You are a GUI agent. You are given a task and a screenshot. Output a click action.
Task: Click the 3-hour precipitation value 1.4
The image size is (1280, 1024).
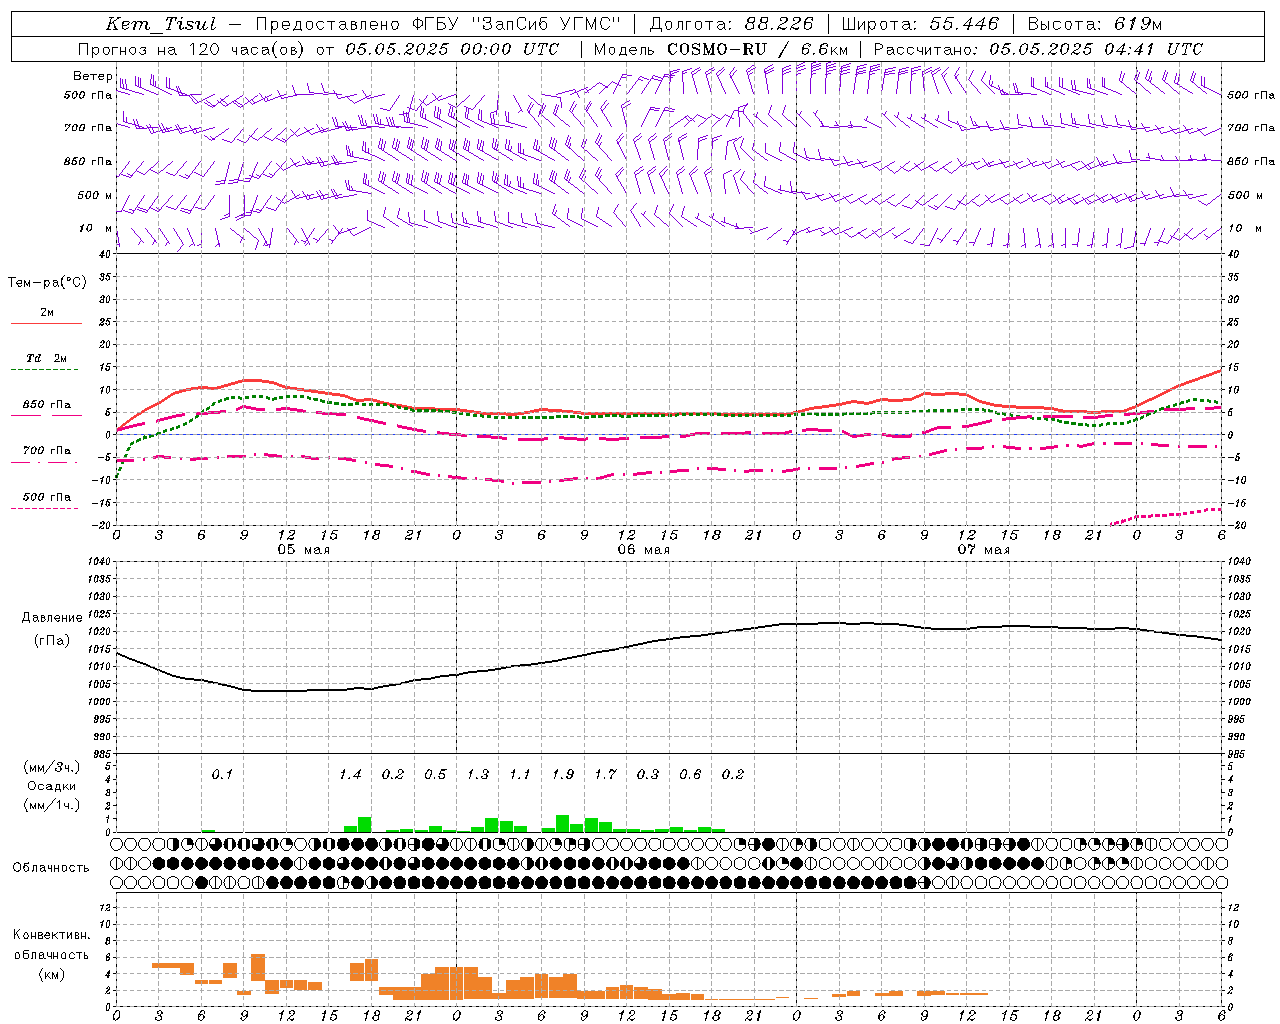pos(350,774)
